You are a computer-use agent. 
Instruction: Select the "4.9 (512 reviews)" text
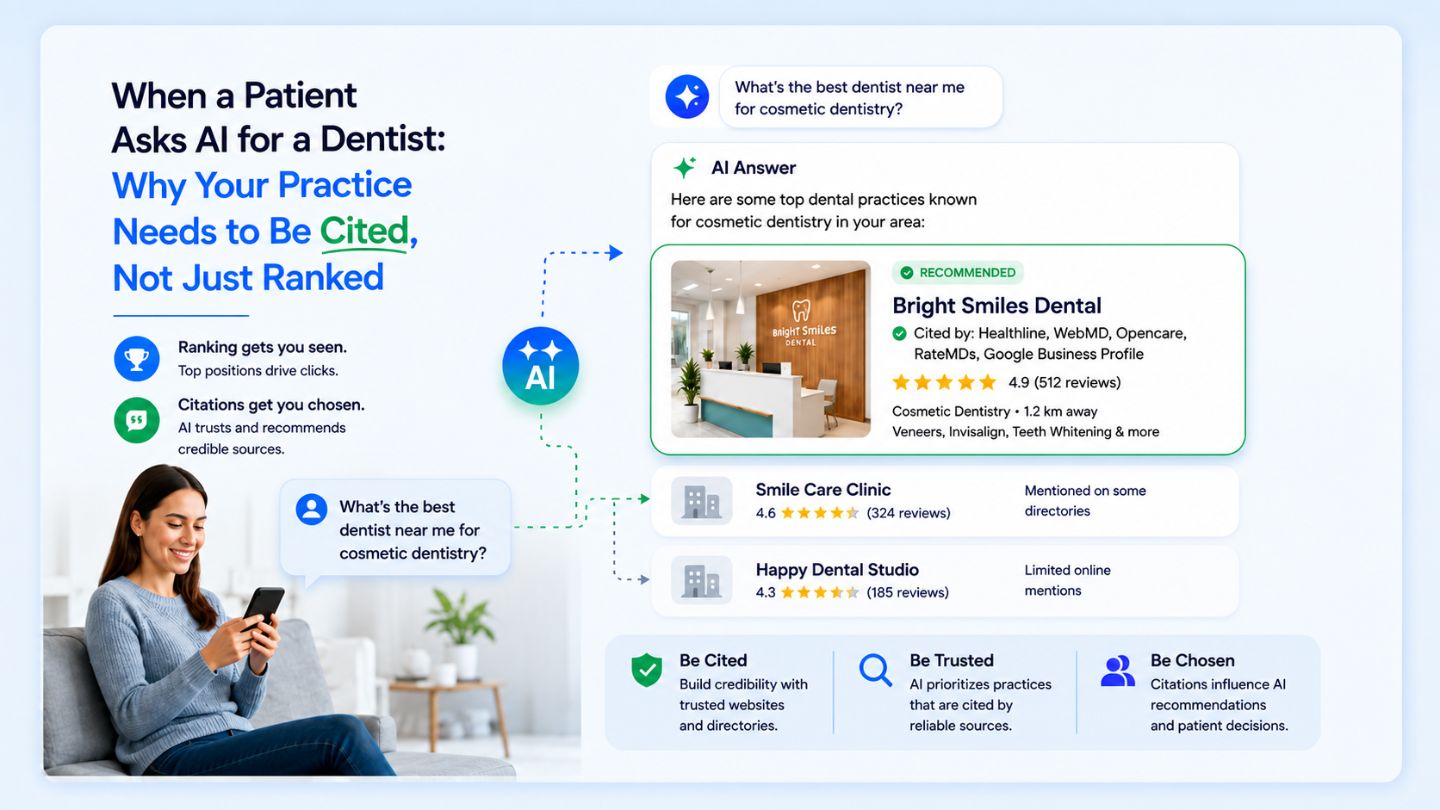pos(1064,382)
